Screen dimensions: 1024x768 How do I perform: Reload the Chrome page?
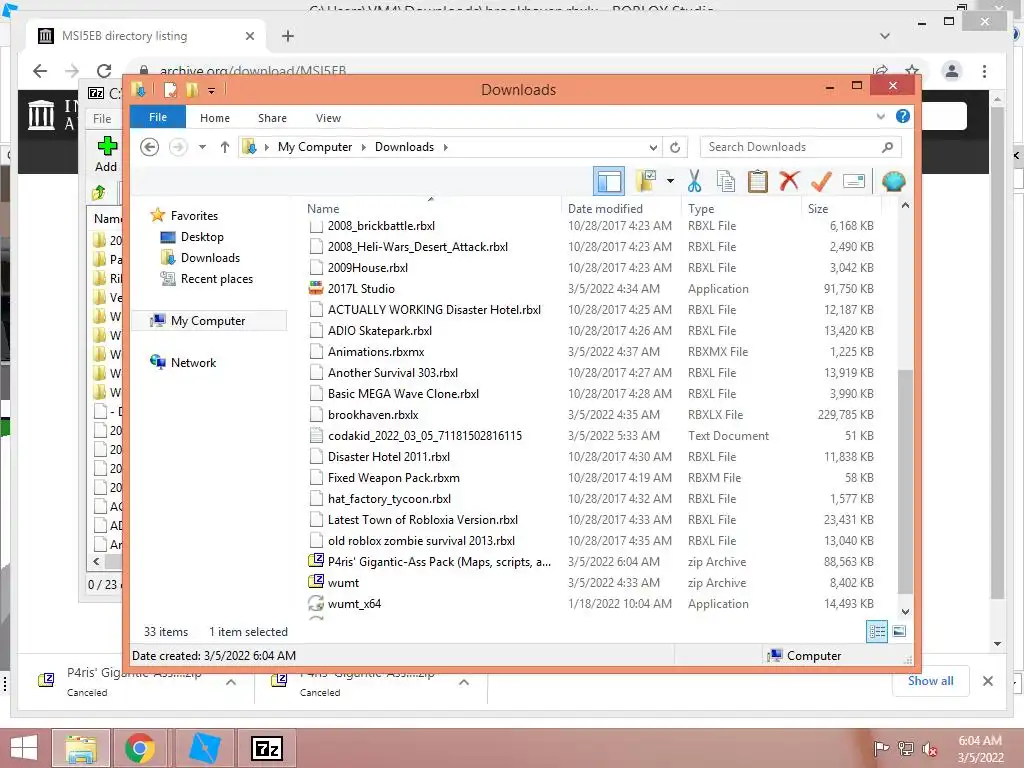pyautogui.click(x=104, y=71)
